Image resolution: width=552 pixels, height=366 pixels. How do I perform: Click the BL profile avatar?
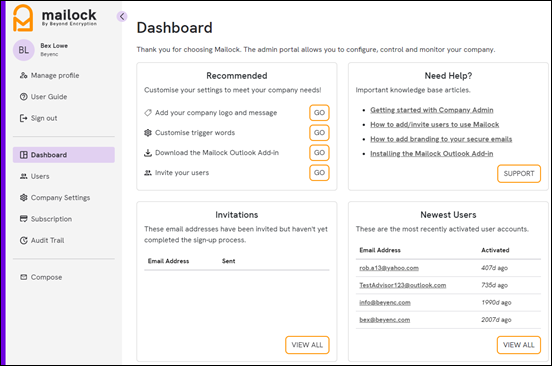pos(24,50)
